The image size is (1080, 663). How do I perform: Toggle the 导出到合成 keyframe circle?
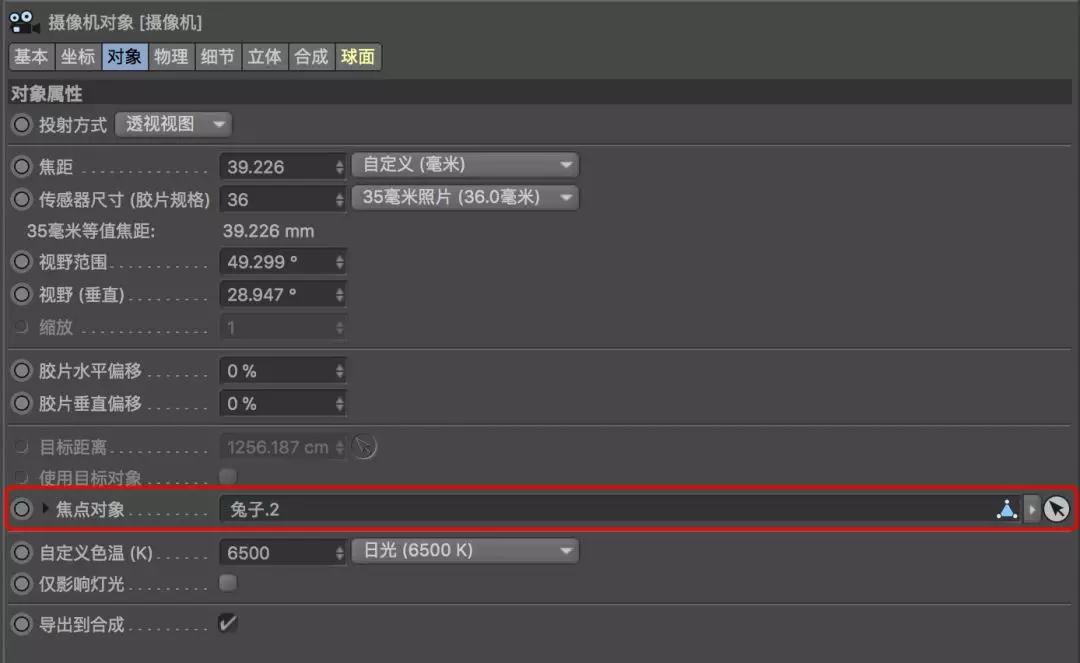22,624
